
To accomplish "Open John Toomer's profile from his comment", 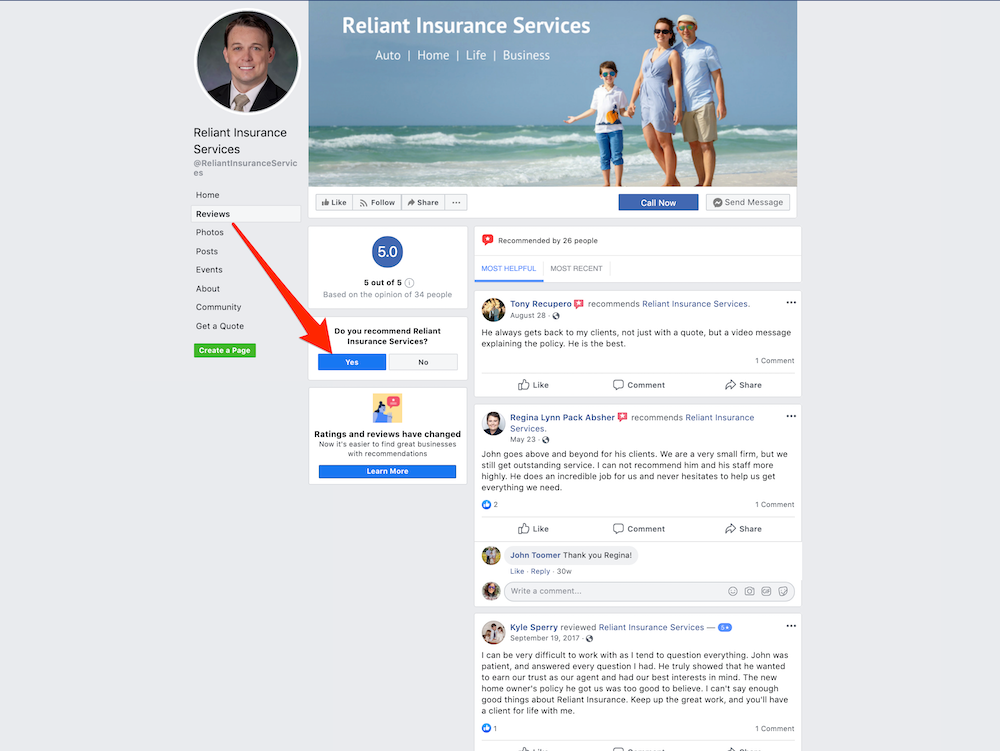I will pyautogui.click(x=535, y=555).
